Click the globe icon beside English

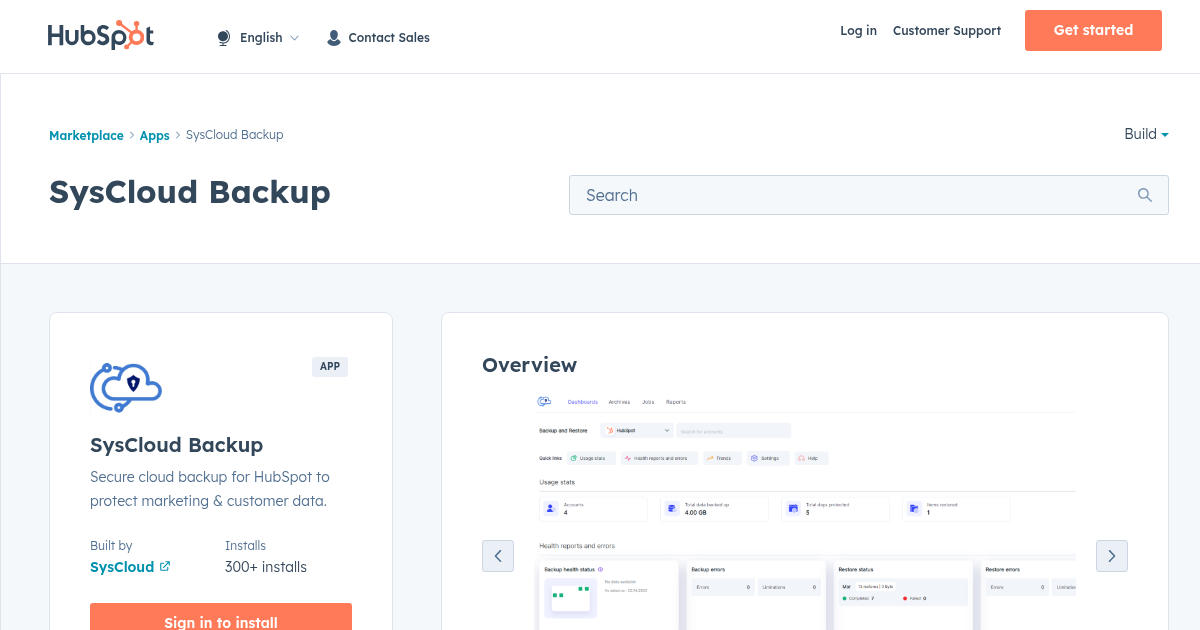coord(222,37)
